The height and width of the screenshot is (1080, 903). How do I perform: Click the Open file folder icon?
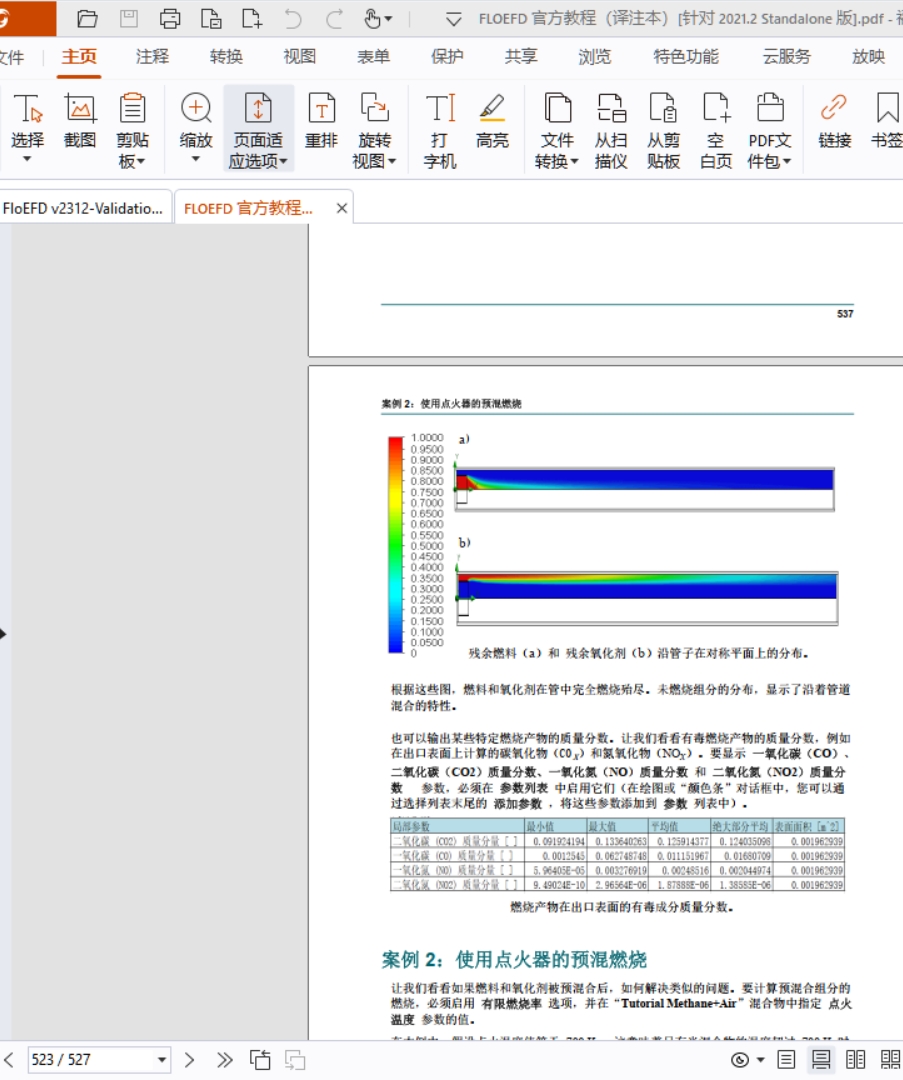[88, 19]
